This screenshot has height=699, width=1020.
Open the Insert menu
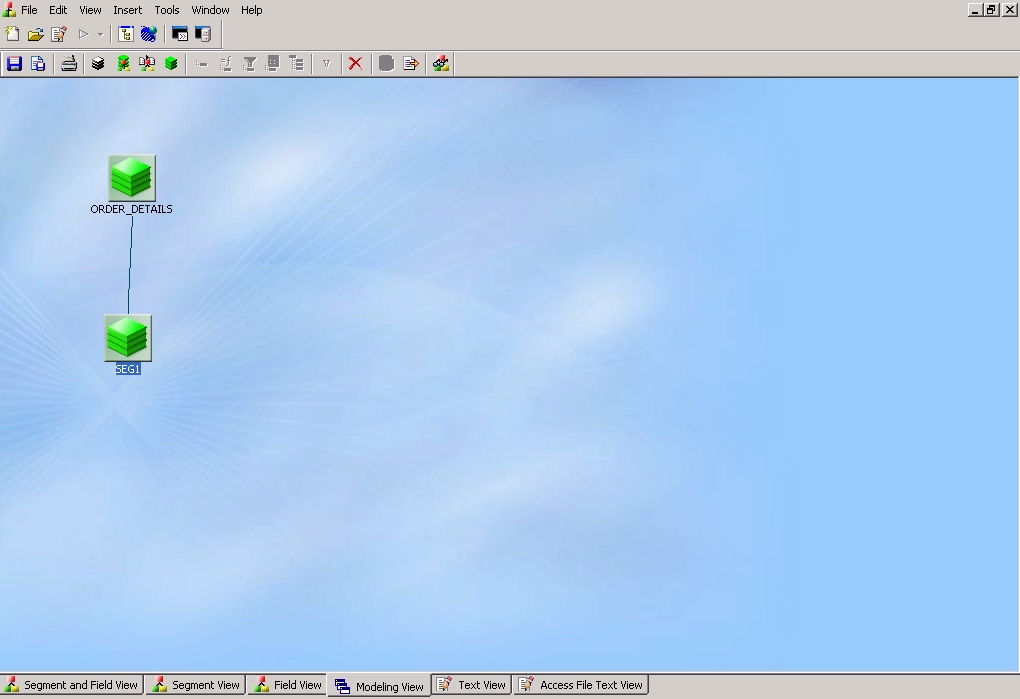point(127,10)
